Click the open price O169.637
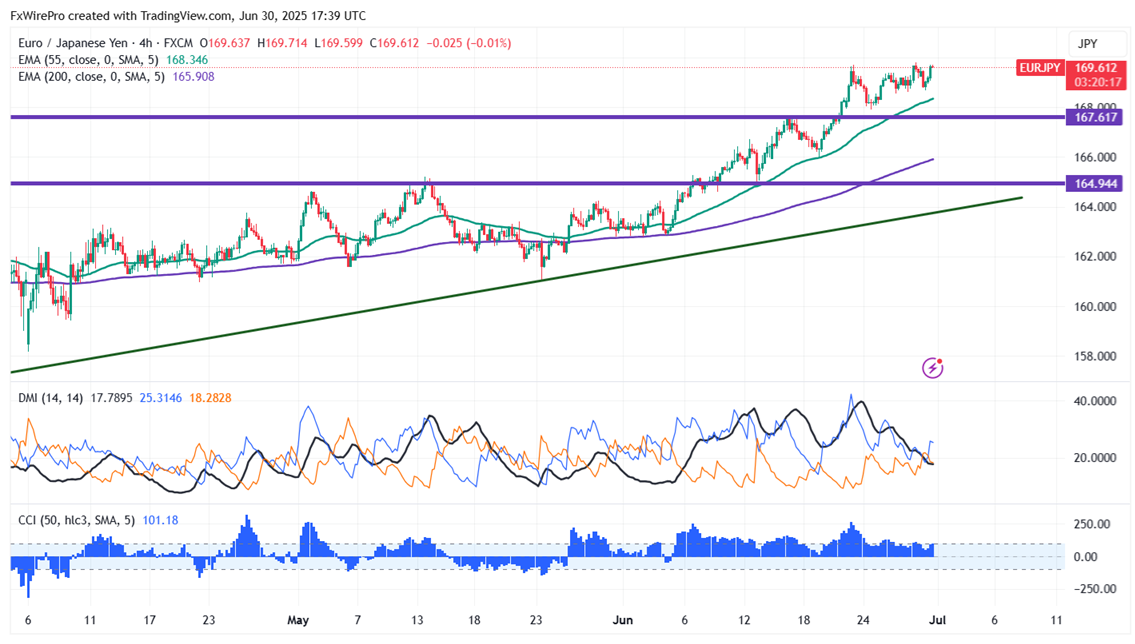1135x644 pixels. [x=224, y=43]
